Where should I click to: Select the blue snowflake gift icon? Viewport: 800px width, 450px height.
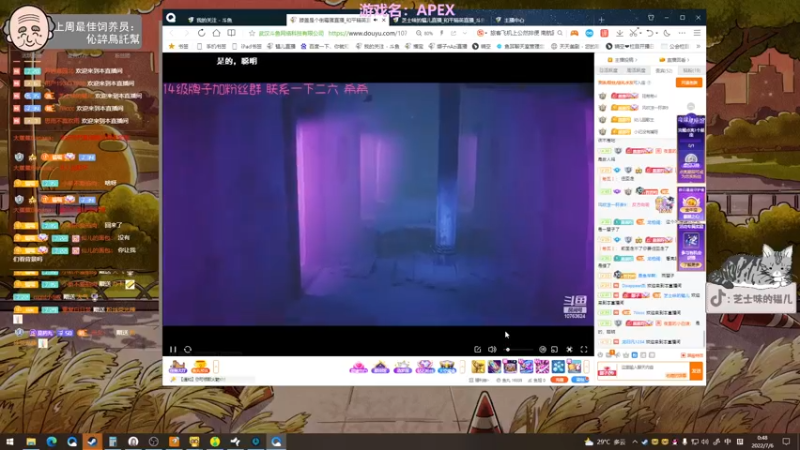[x=558, y=366]
